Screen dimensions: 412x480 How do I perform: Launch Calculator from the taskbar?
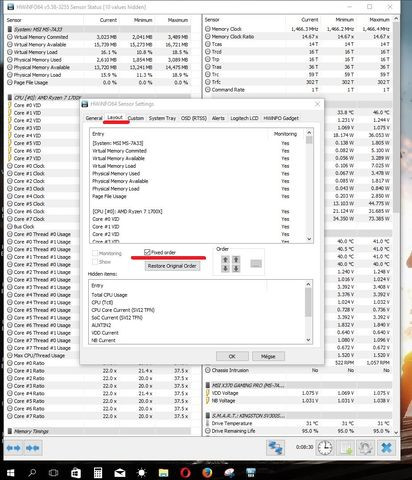coord(98,472)
